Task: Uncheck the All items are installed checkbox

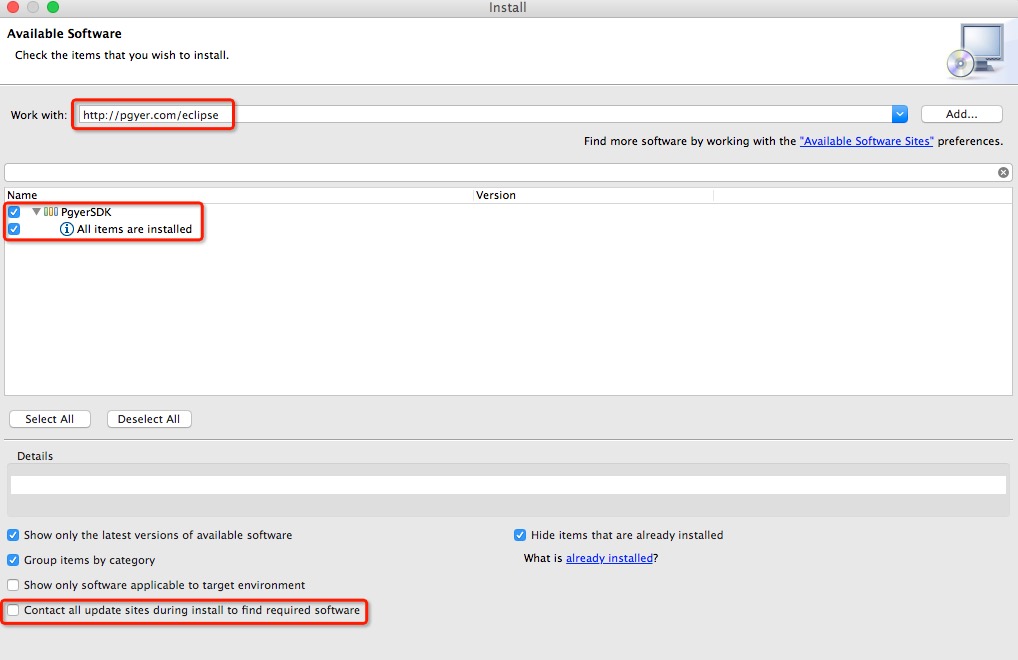Action: click(x=14, y=229)
